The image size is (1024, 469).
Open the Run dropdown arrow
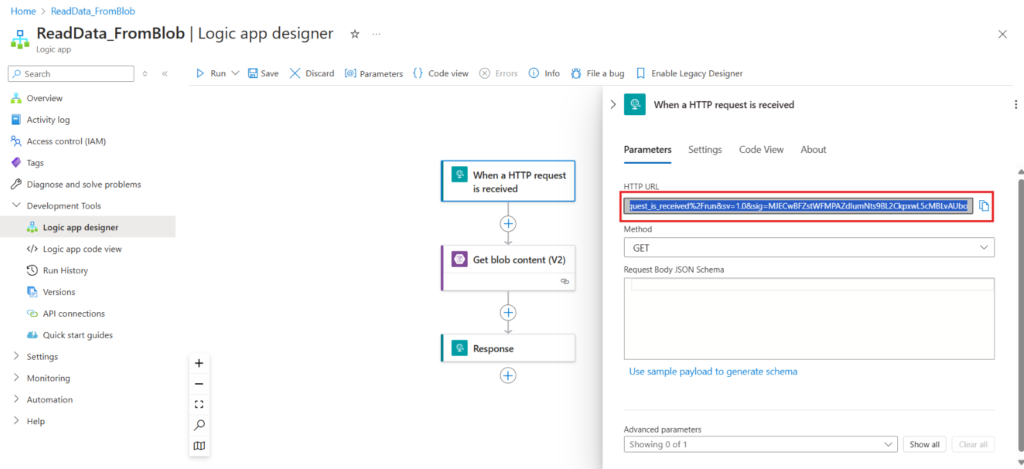[235, 73]
